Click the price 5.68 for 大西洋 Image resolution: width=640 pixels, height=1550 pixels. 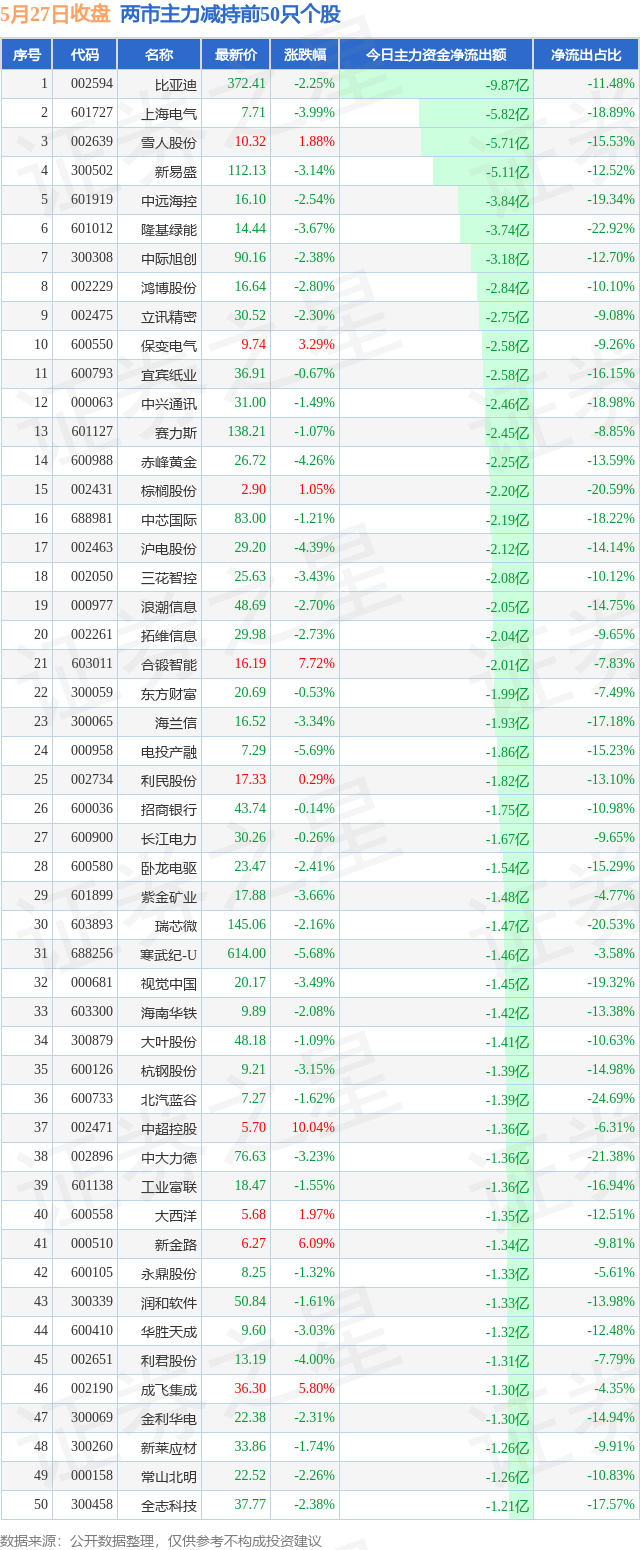[254, 1215]
